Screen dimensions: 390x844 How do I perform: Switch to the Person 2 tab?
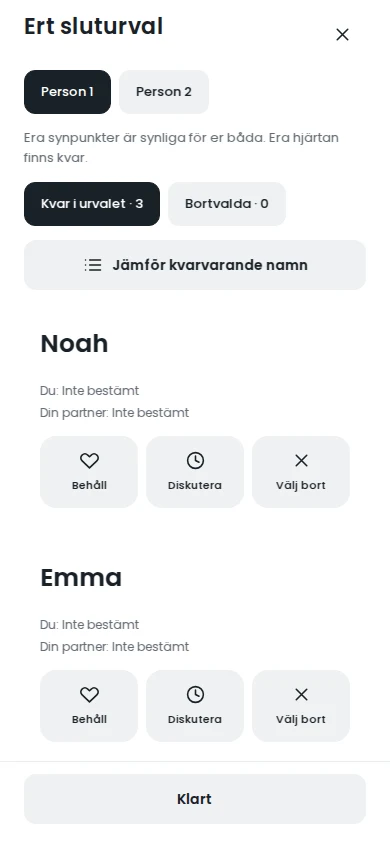[x=164, y=92]
